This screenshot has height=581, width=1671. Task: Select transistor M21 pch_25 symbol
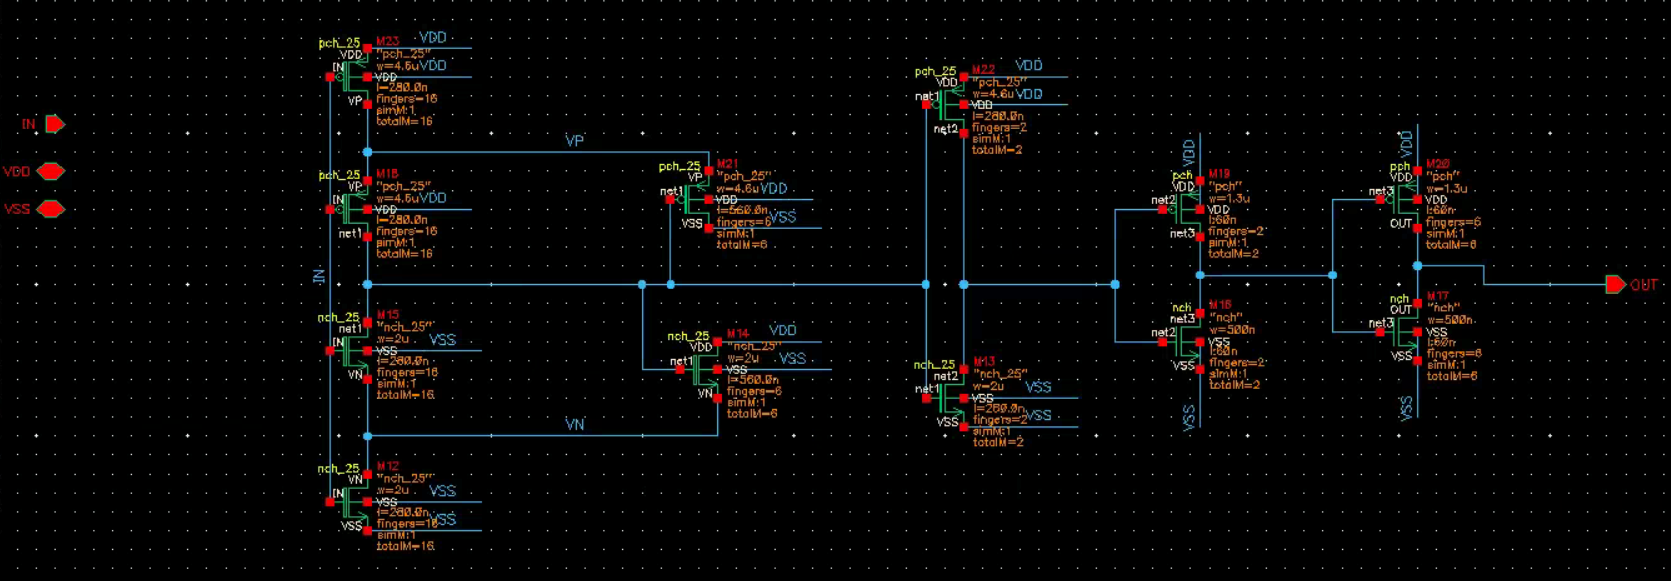point(692,200)
